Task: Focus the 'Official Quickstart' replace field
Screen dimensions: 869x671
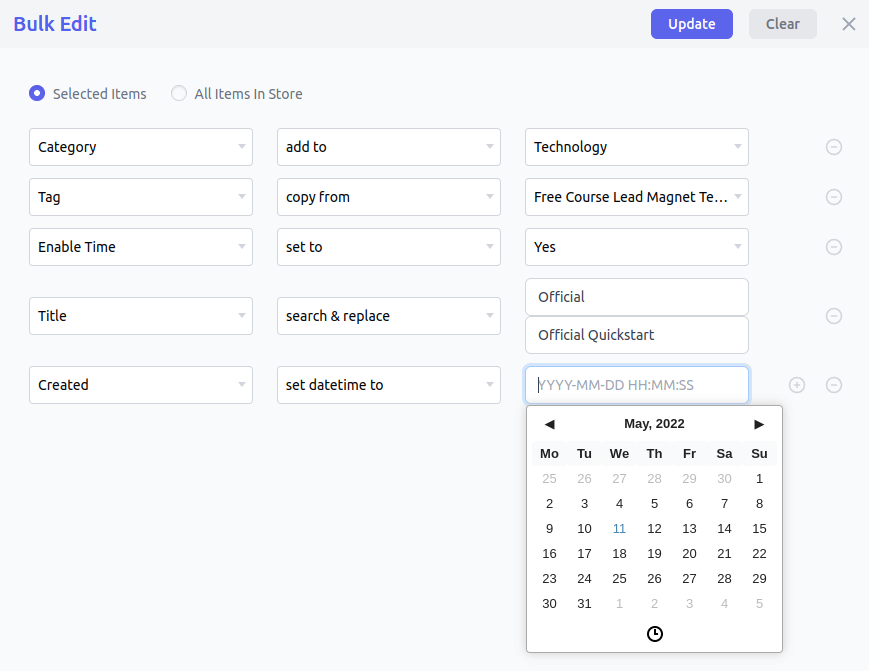Action: pos(637,335)
